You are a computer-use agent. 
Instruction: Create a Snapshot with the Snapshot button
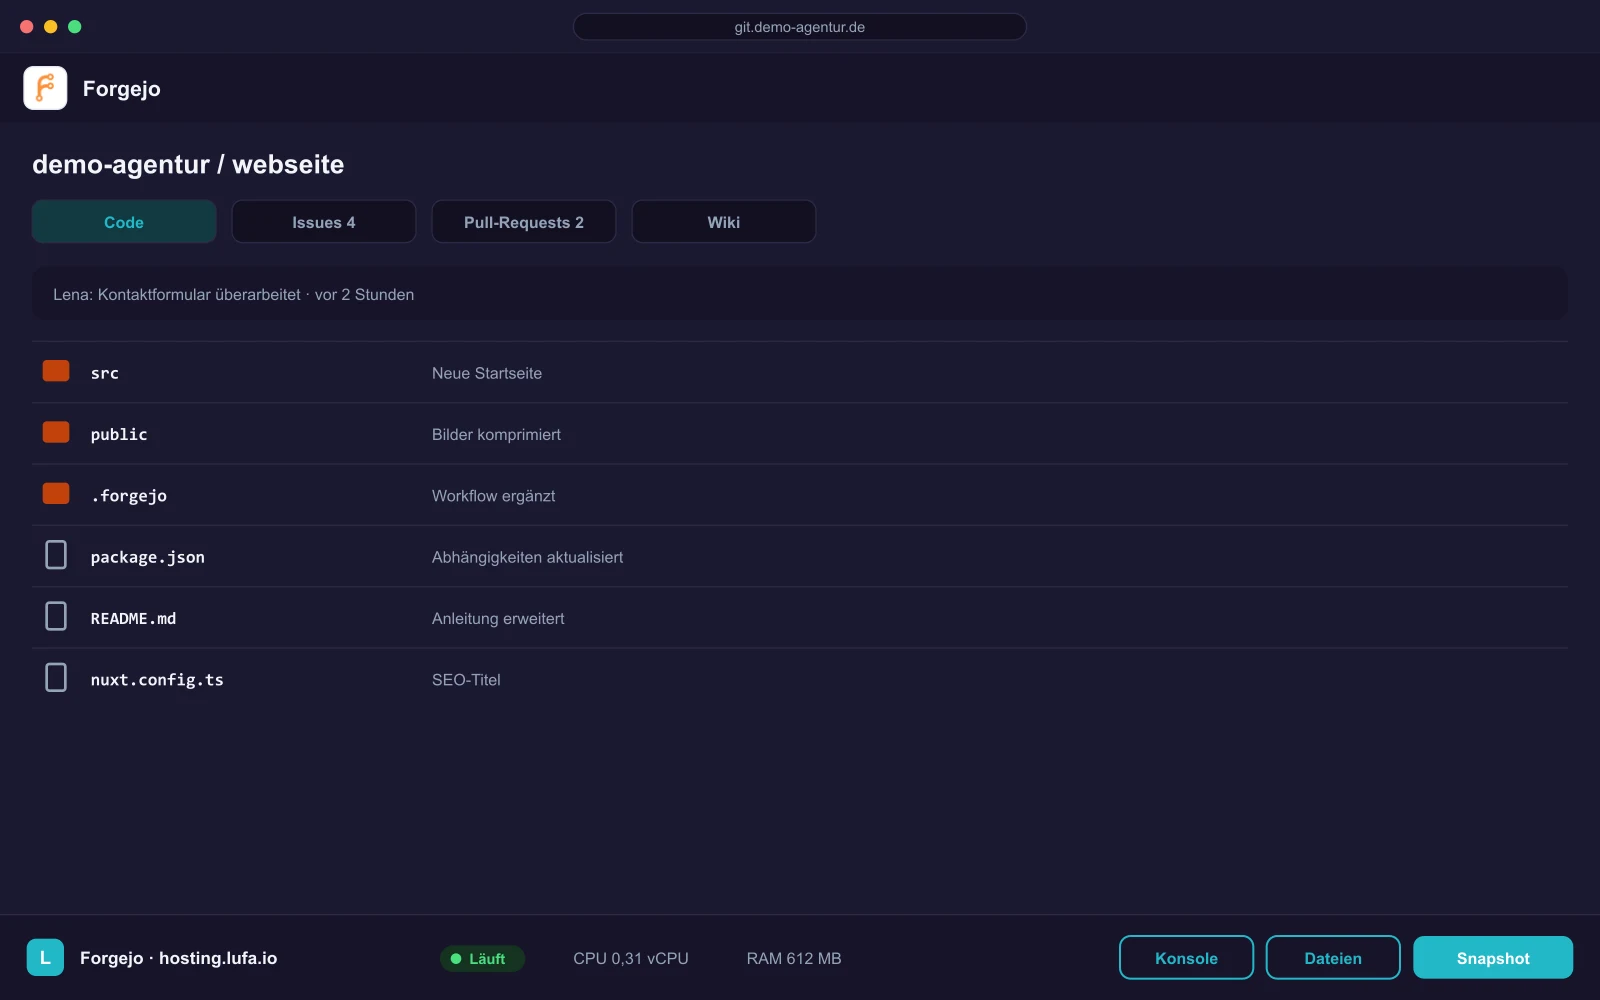point(1493,958)
